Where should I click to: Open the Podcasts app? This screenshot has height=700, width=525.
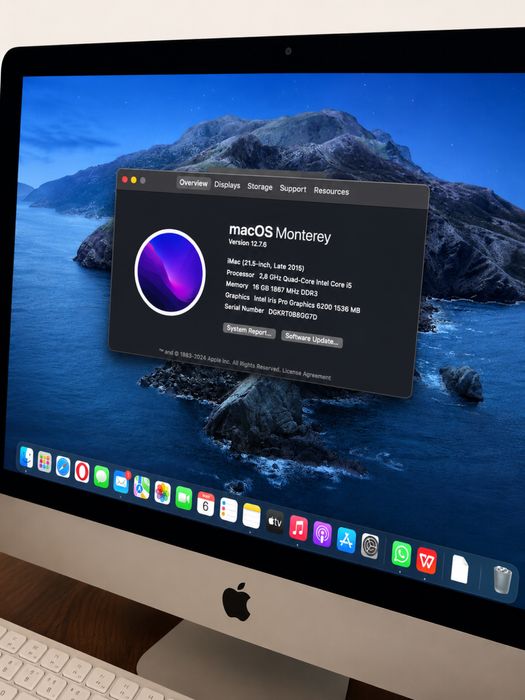322,534
